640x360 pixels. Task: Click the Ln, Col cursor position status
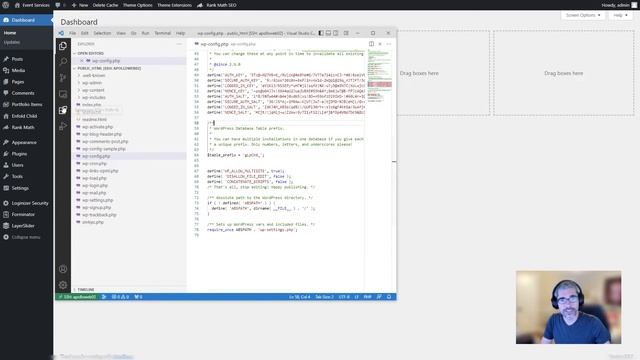click(300, 297)
